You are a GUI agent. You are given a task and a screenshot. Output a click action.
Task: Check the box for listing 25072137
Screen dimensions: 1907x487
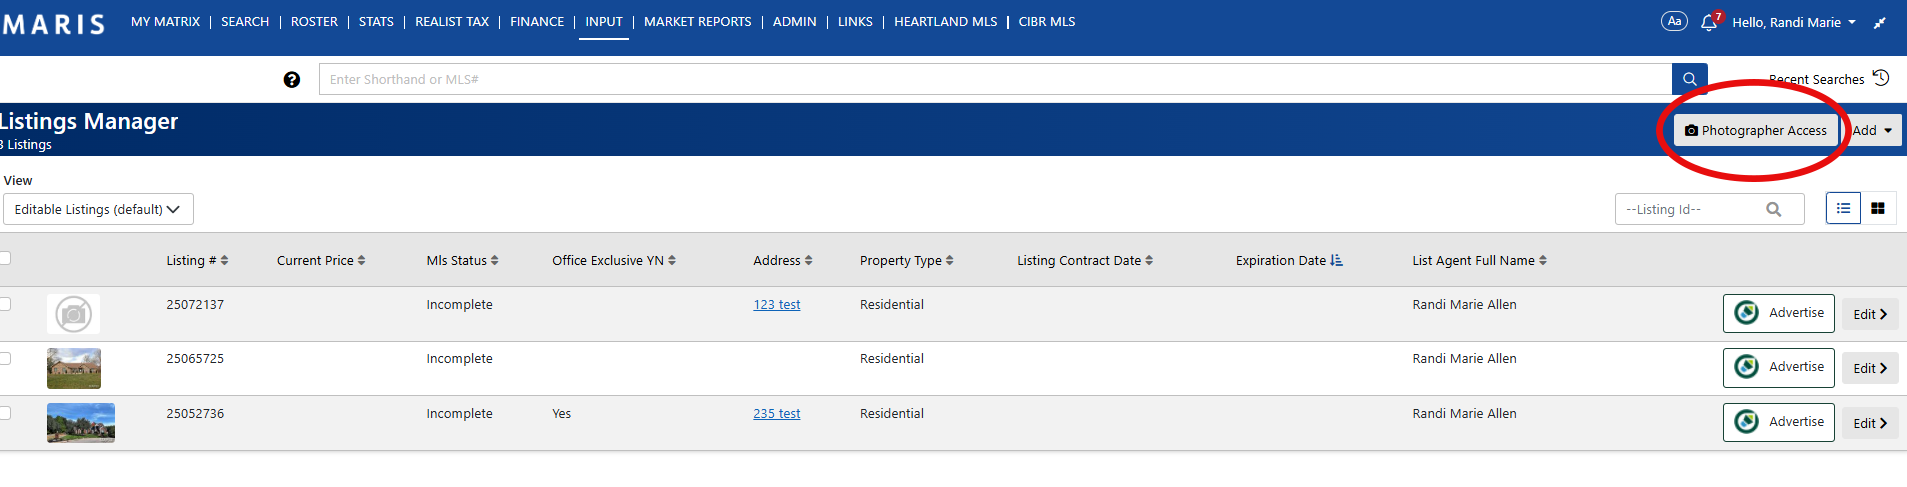[x=5, y=304]
